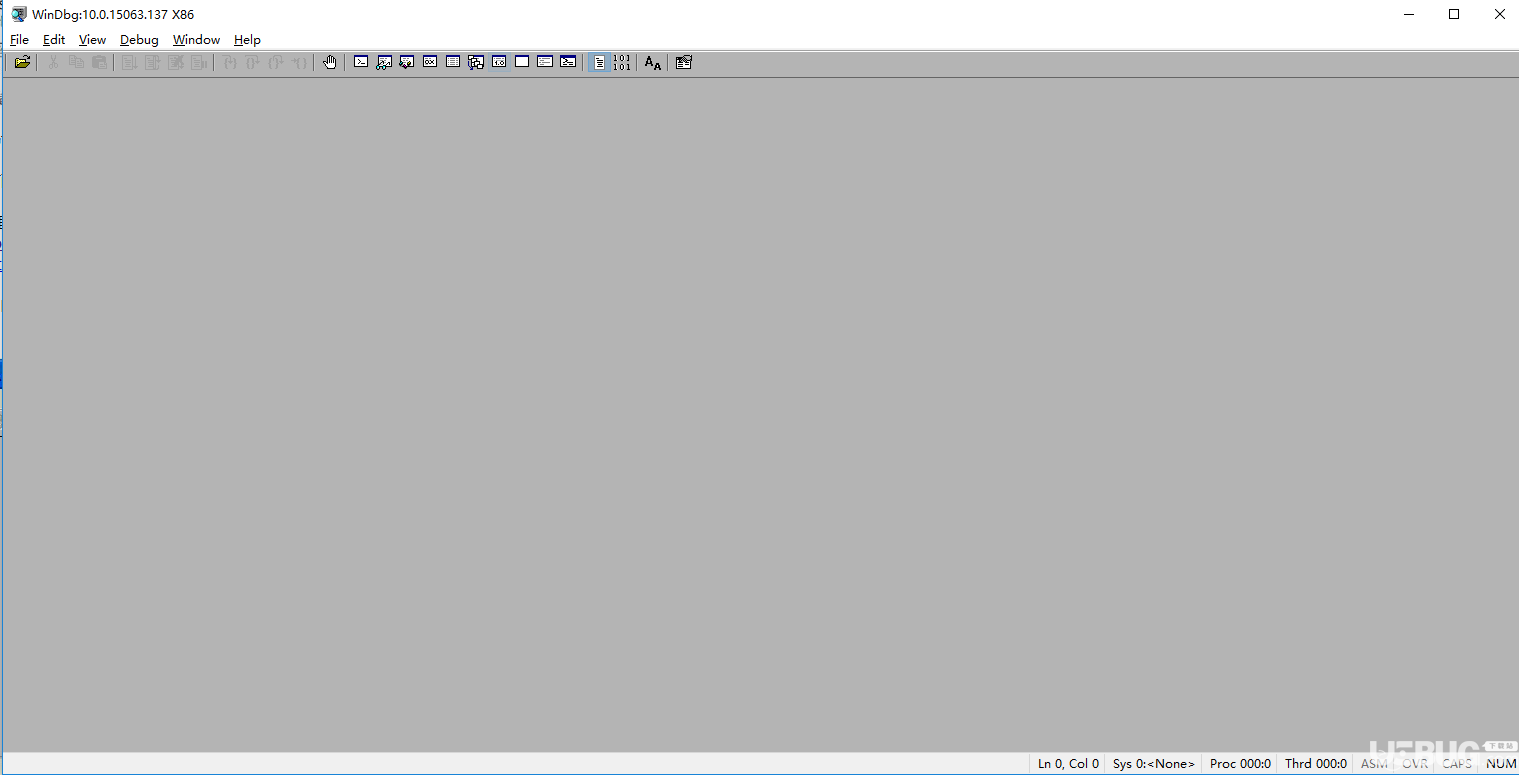Screen dimensions: 1519x775
Task: Open the Command window icon
Action: coord(361,62)
